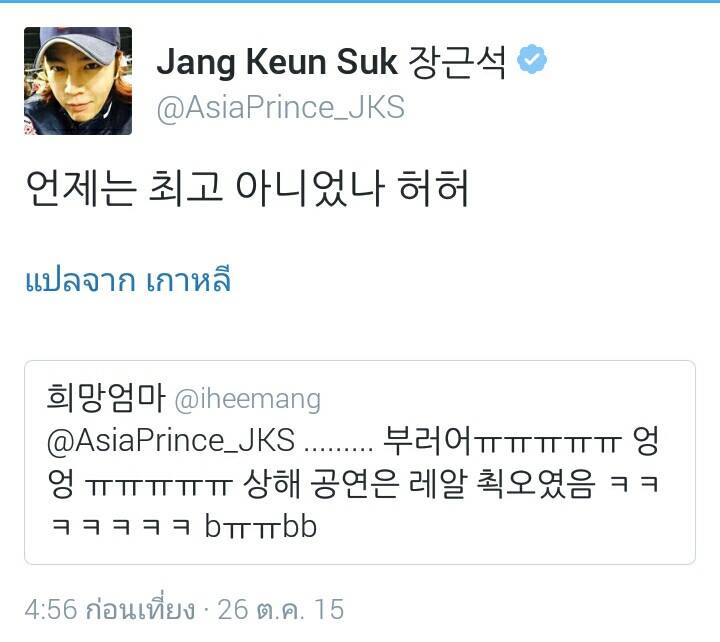Click the Korean name 장근석 in header
720x642 pixels.
coord(457,62)
